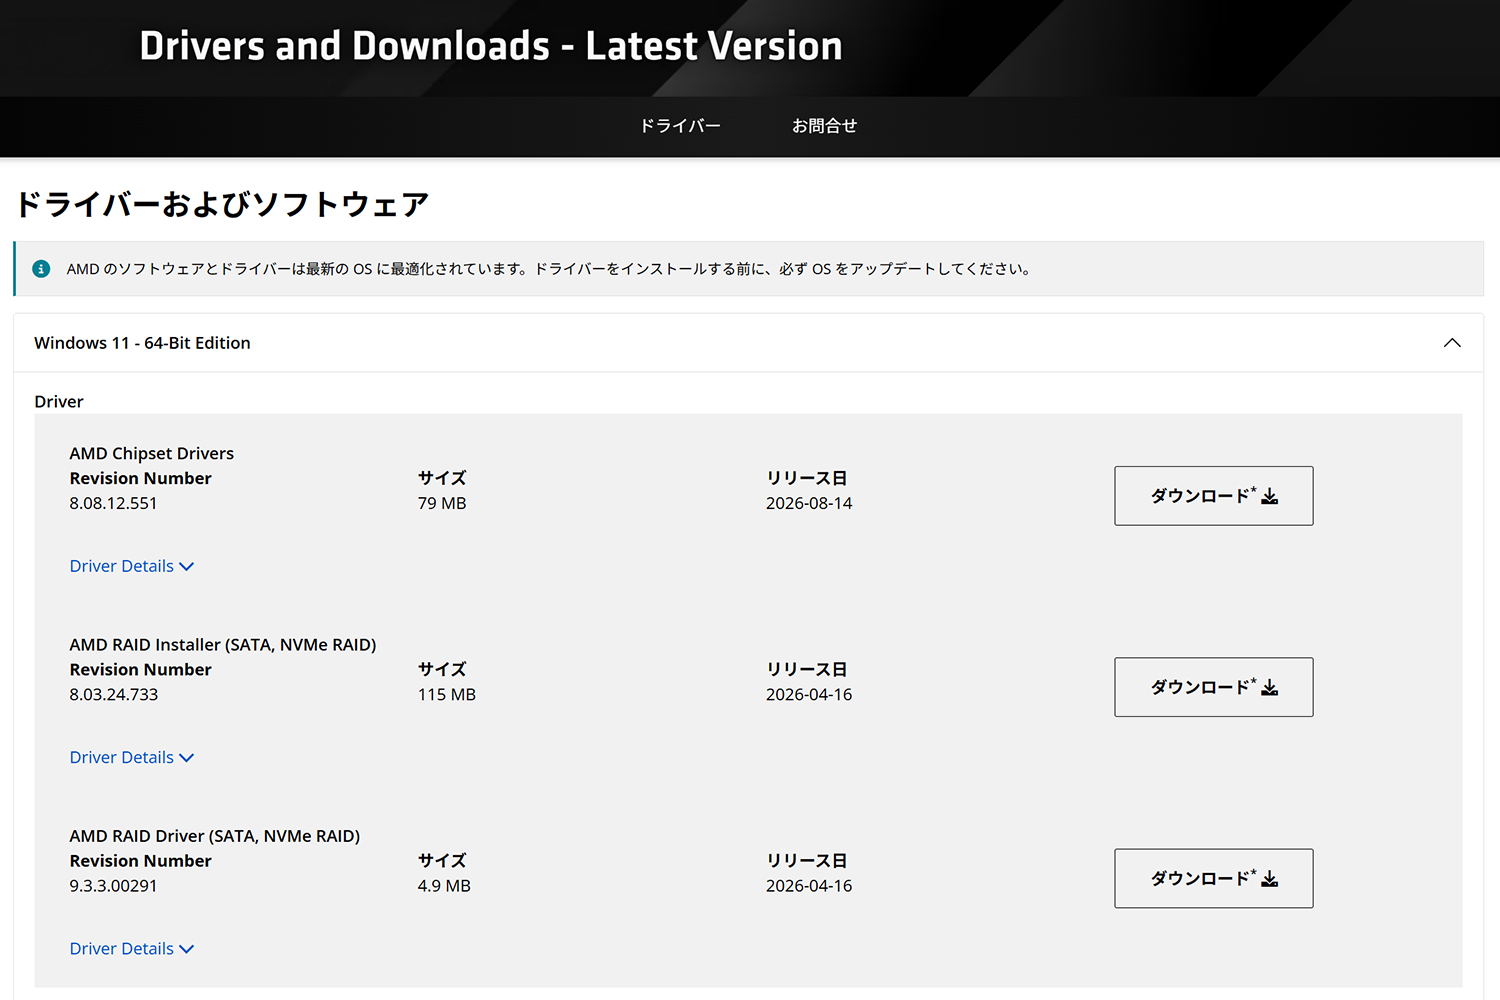Viewport: 1500px width, 1000px height.
Task: Select revision number 8.03.24.733
Action: click(114, 694)
